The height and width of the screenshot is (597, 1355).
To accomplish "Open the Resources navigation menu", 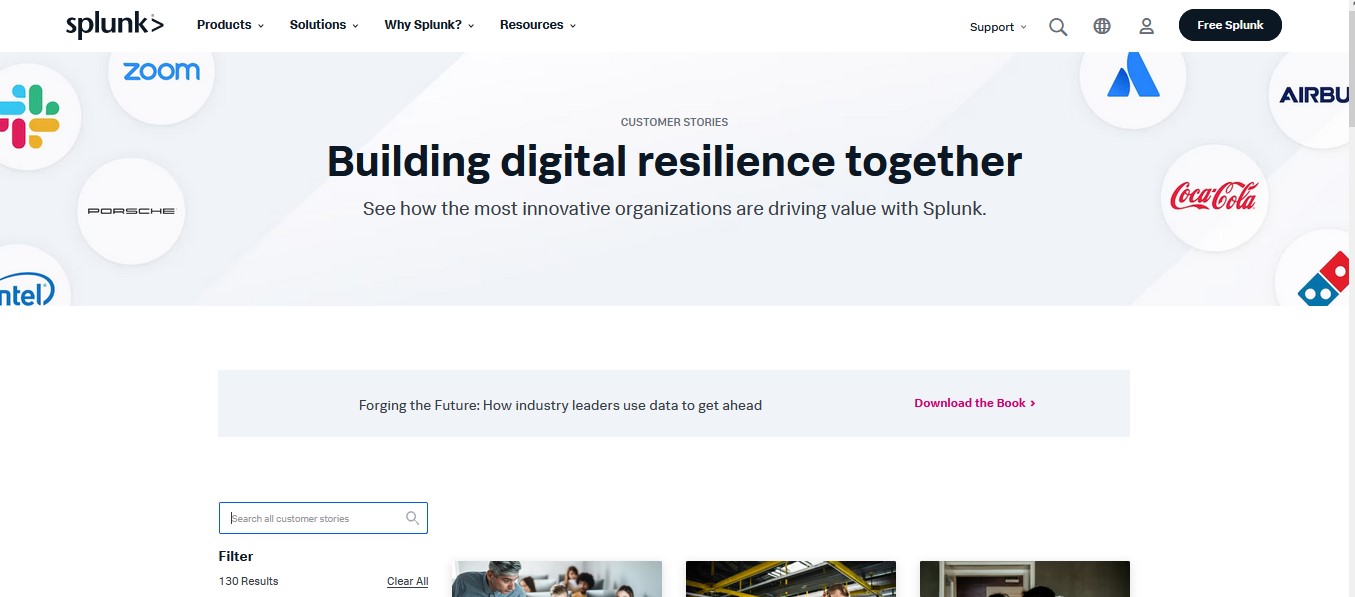I will pos(538,25).
